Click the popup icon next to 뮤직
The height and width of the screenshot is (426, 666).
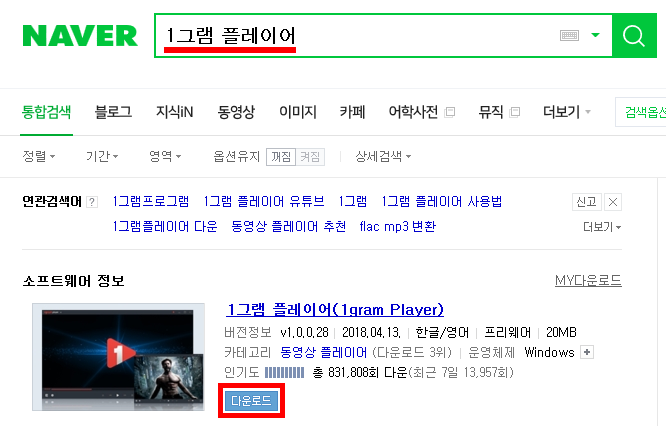point(514,112)
